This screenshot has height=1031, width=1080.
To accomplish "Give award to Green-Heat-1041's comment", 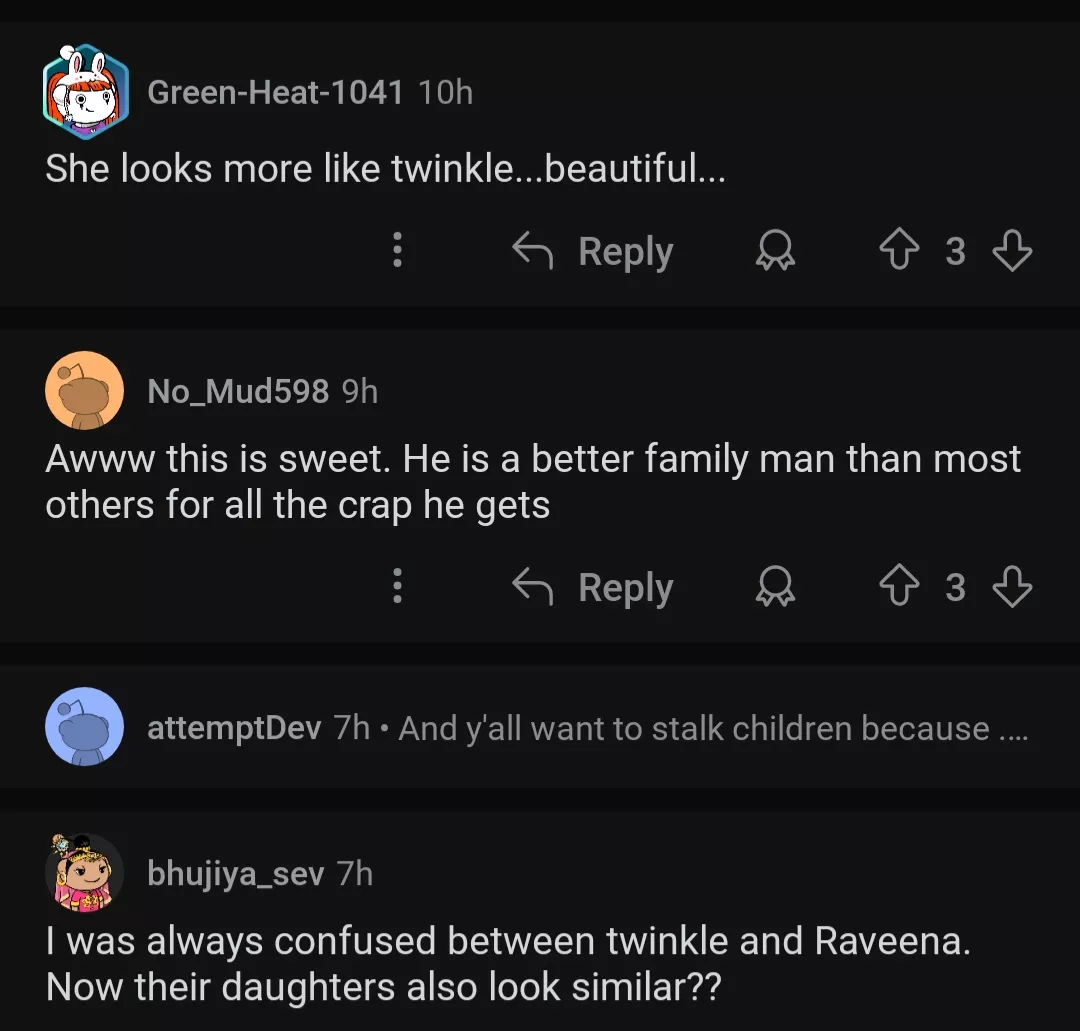I will pos(774,251).
